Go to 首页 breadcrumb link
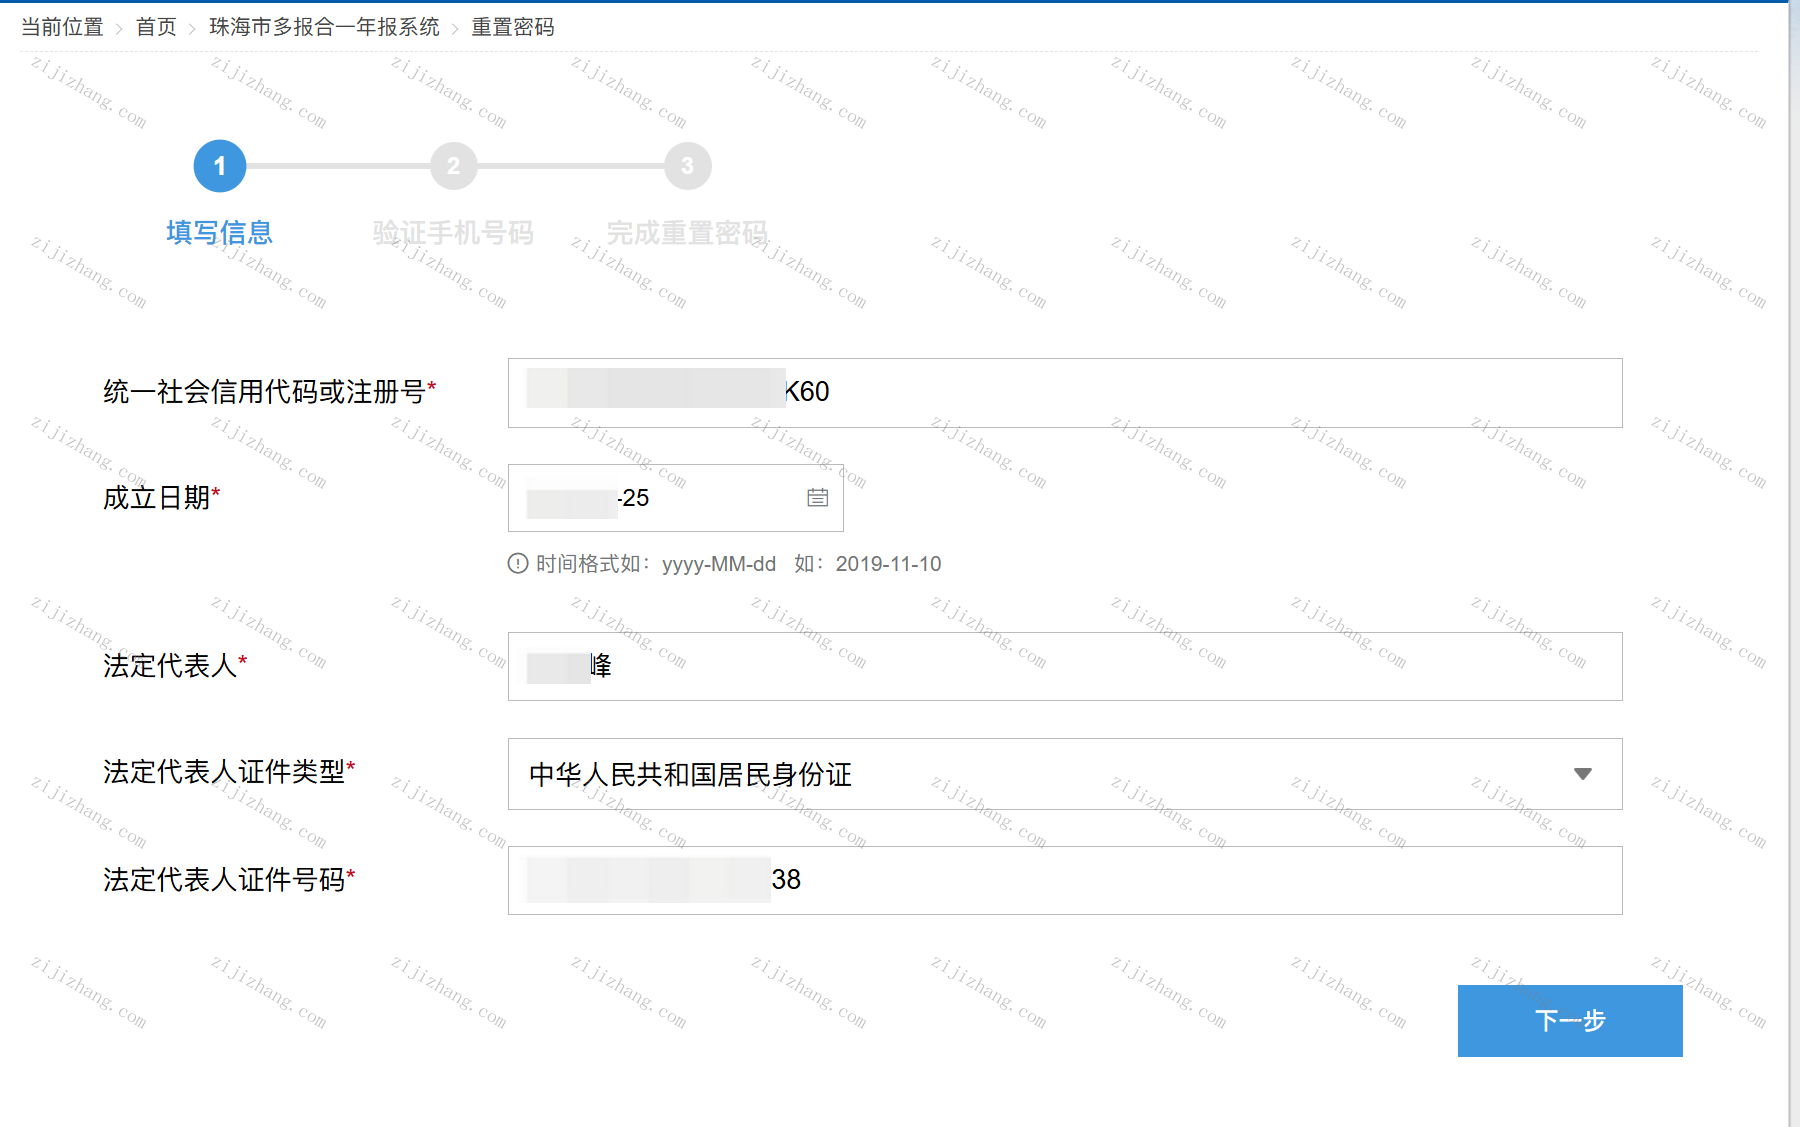 tap(156, 27)
